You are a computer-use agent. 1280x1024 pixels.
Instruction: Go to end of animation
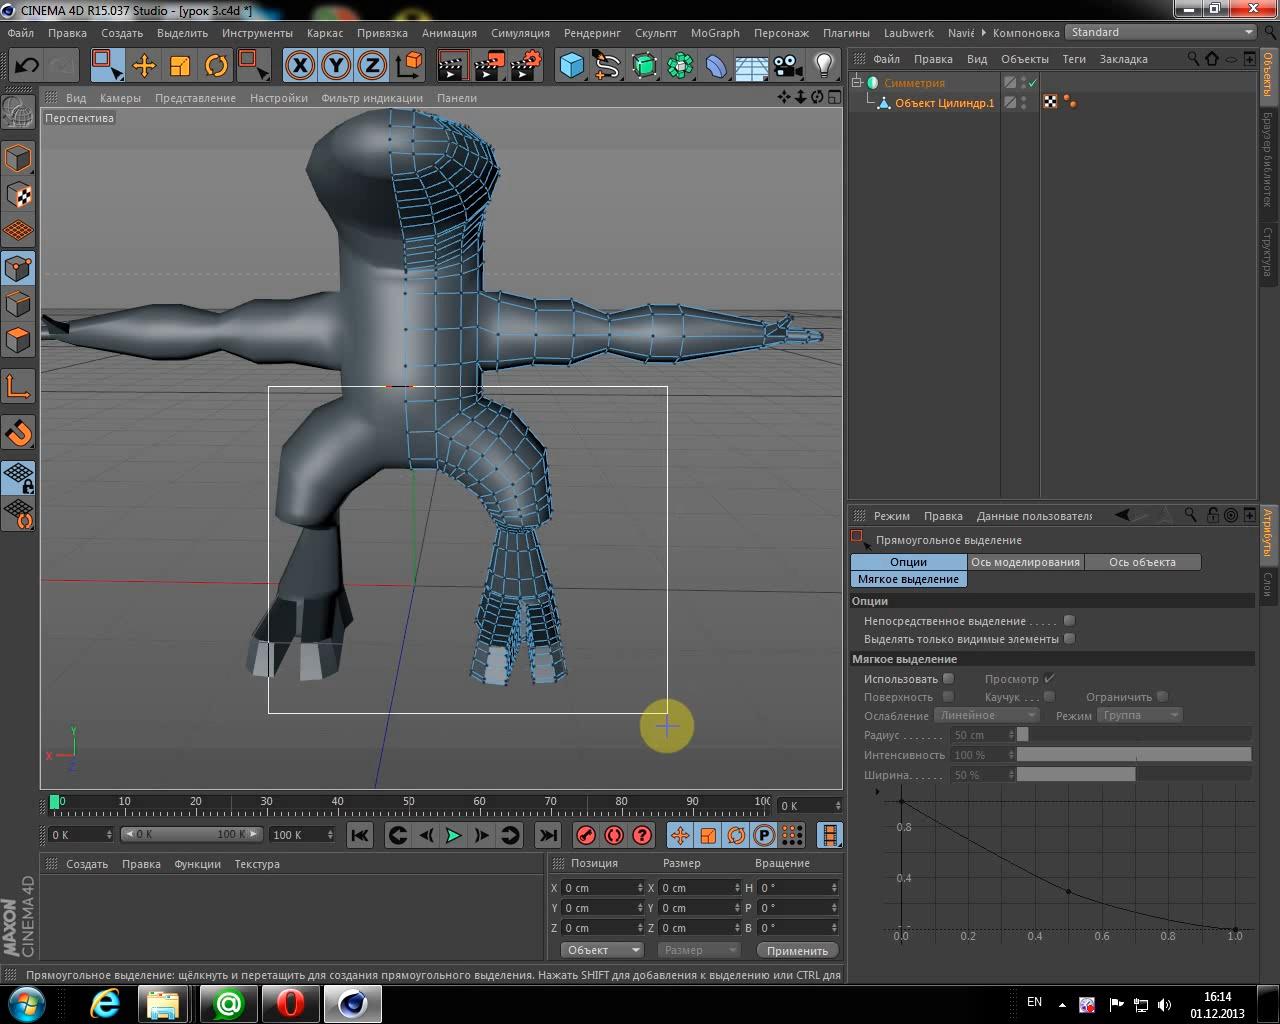(547, 835)
